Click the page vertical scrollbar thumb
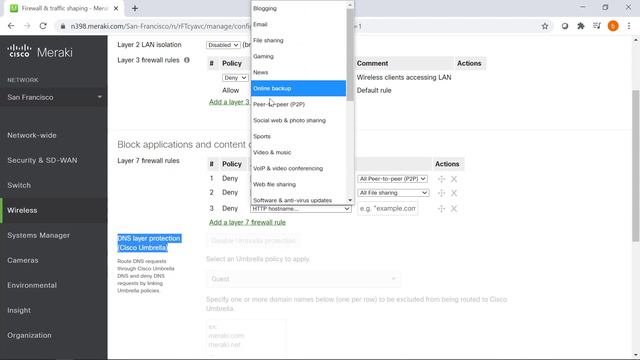 tap(636, 165)
